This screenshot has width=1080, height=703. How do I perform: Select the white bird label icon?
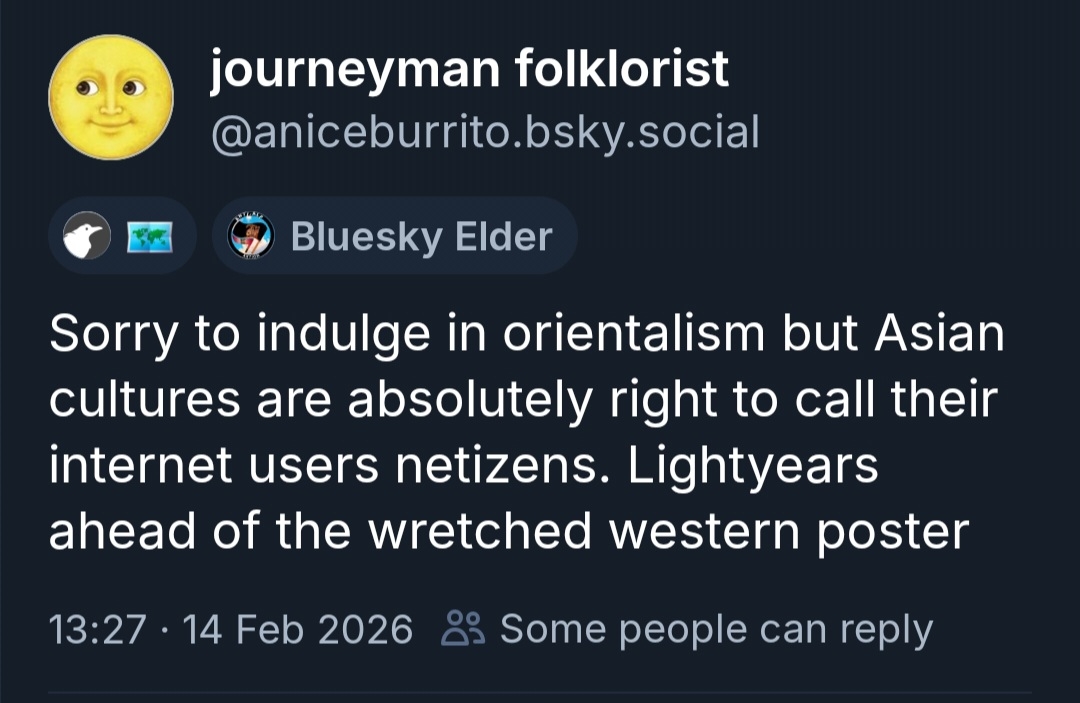88,237
